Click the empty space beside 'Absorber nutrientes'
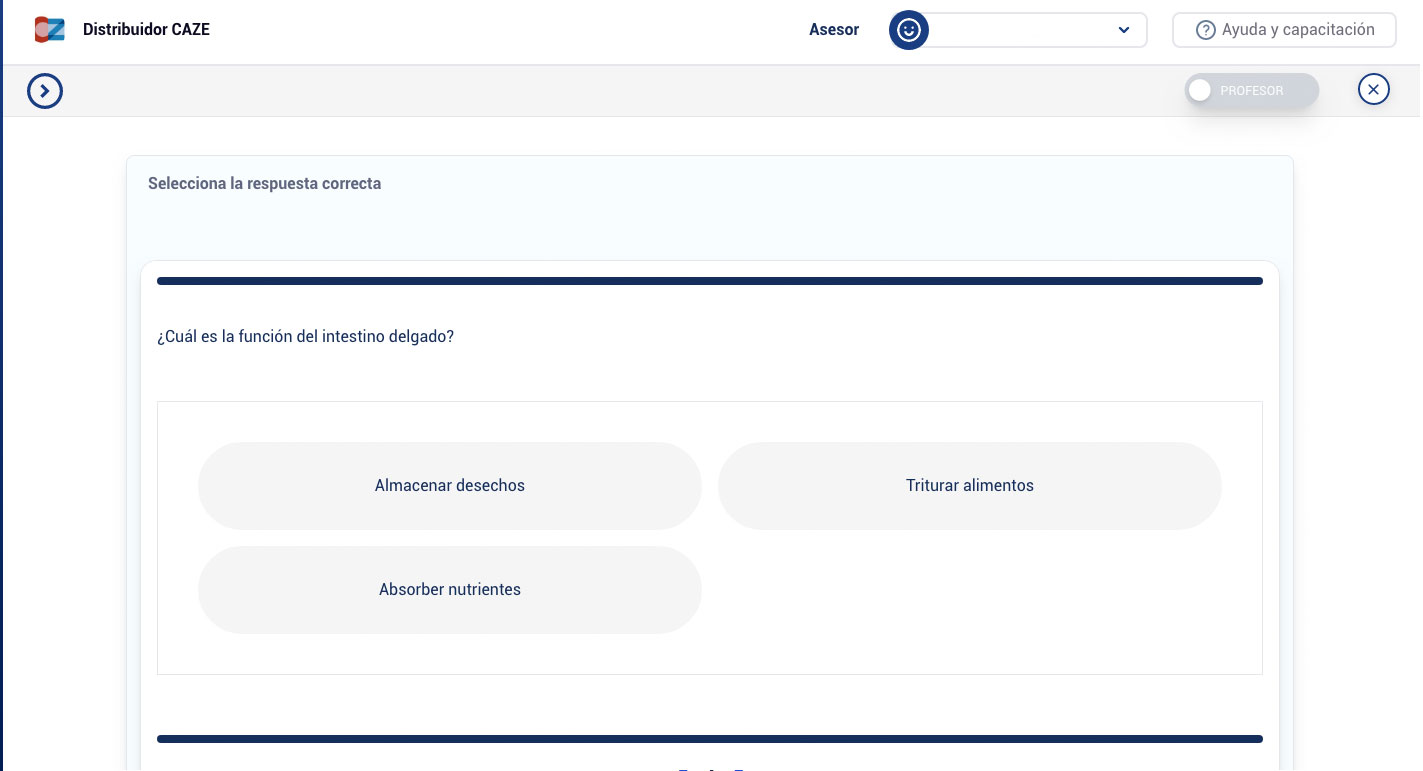Viewport: 1423px width, 771px height. [969, 590]
